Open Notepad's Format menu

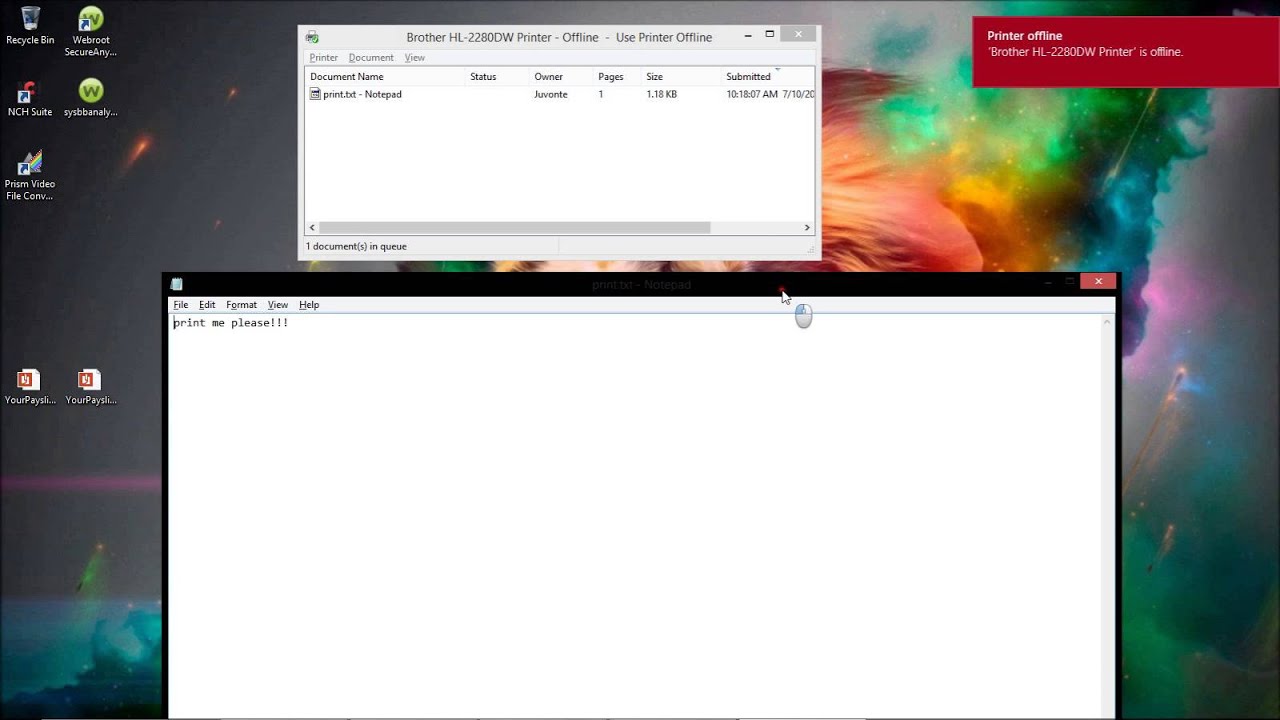[241, 305]
